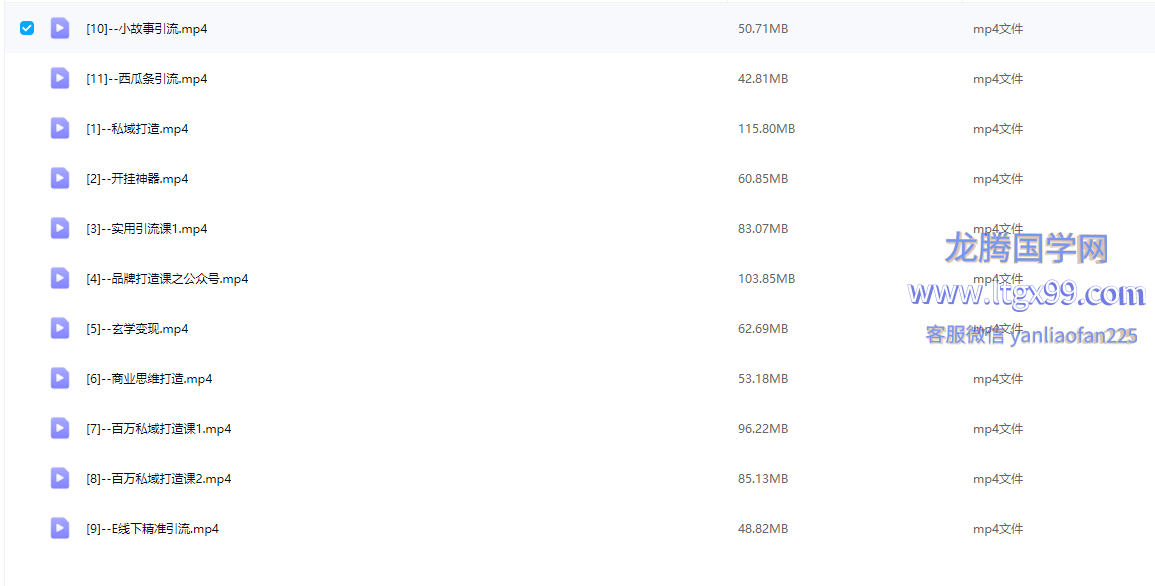Viewport: 1155px width, 586px height.
Task: Click video icon of E线下精准引流.mp4
Action: click(x=60, y=528)
